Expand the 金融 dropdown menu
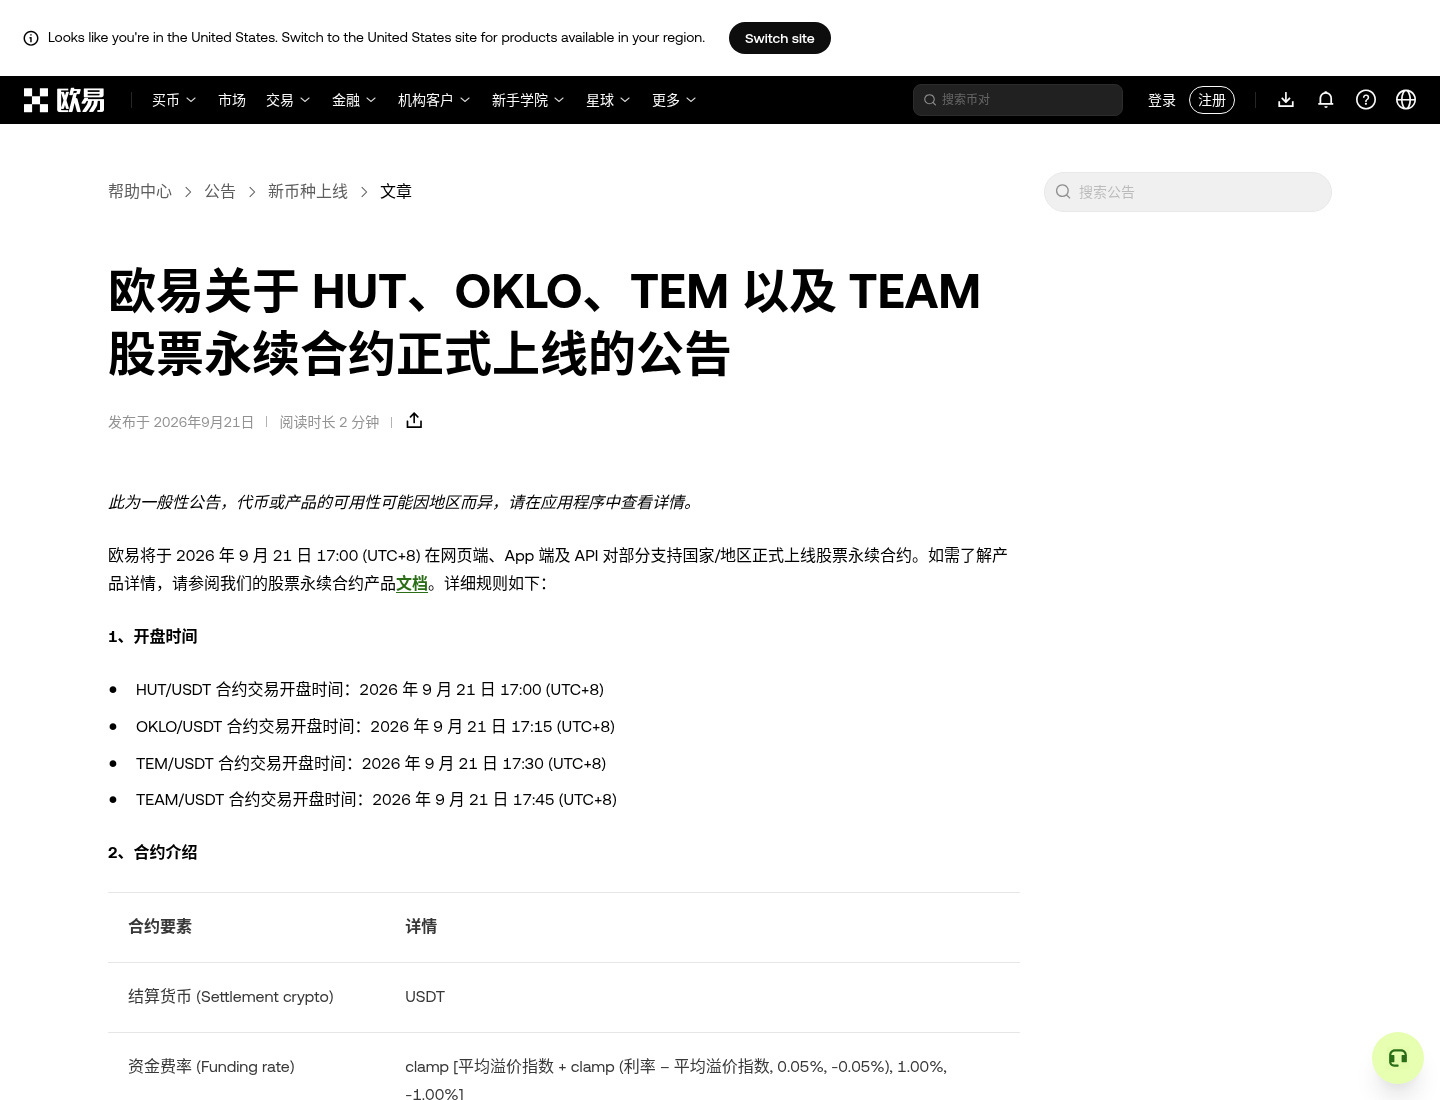Viewport: 1440px width, 1100px height. (354, 100)
